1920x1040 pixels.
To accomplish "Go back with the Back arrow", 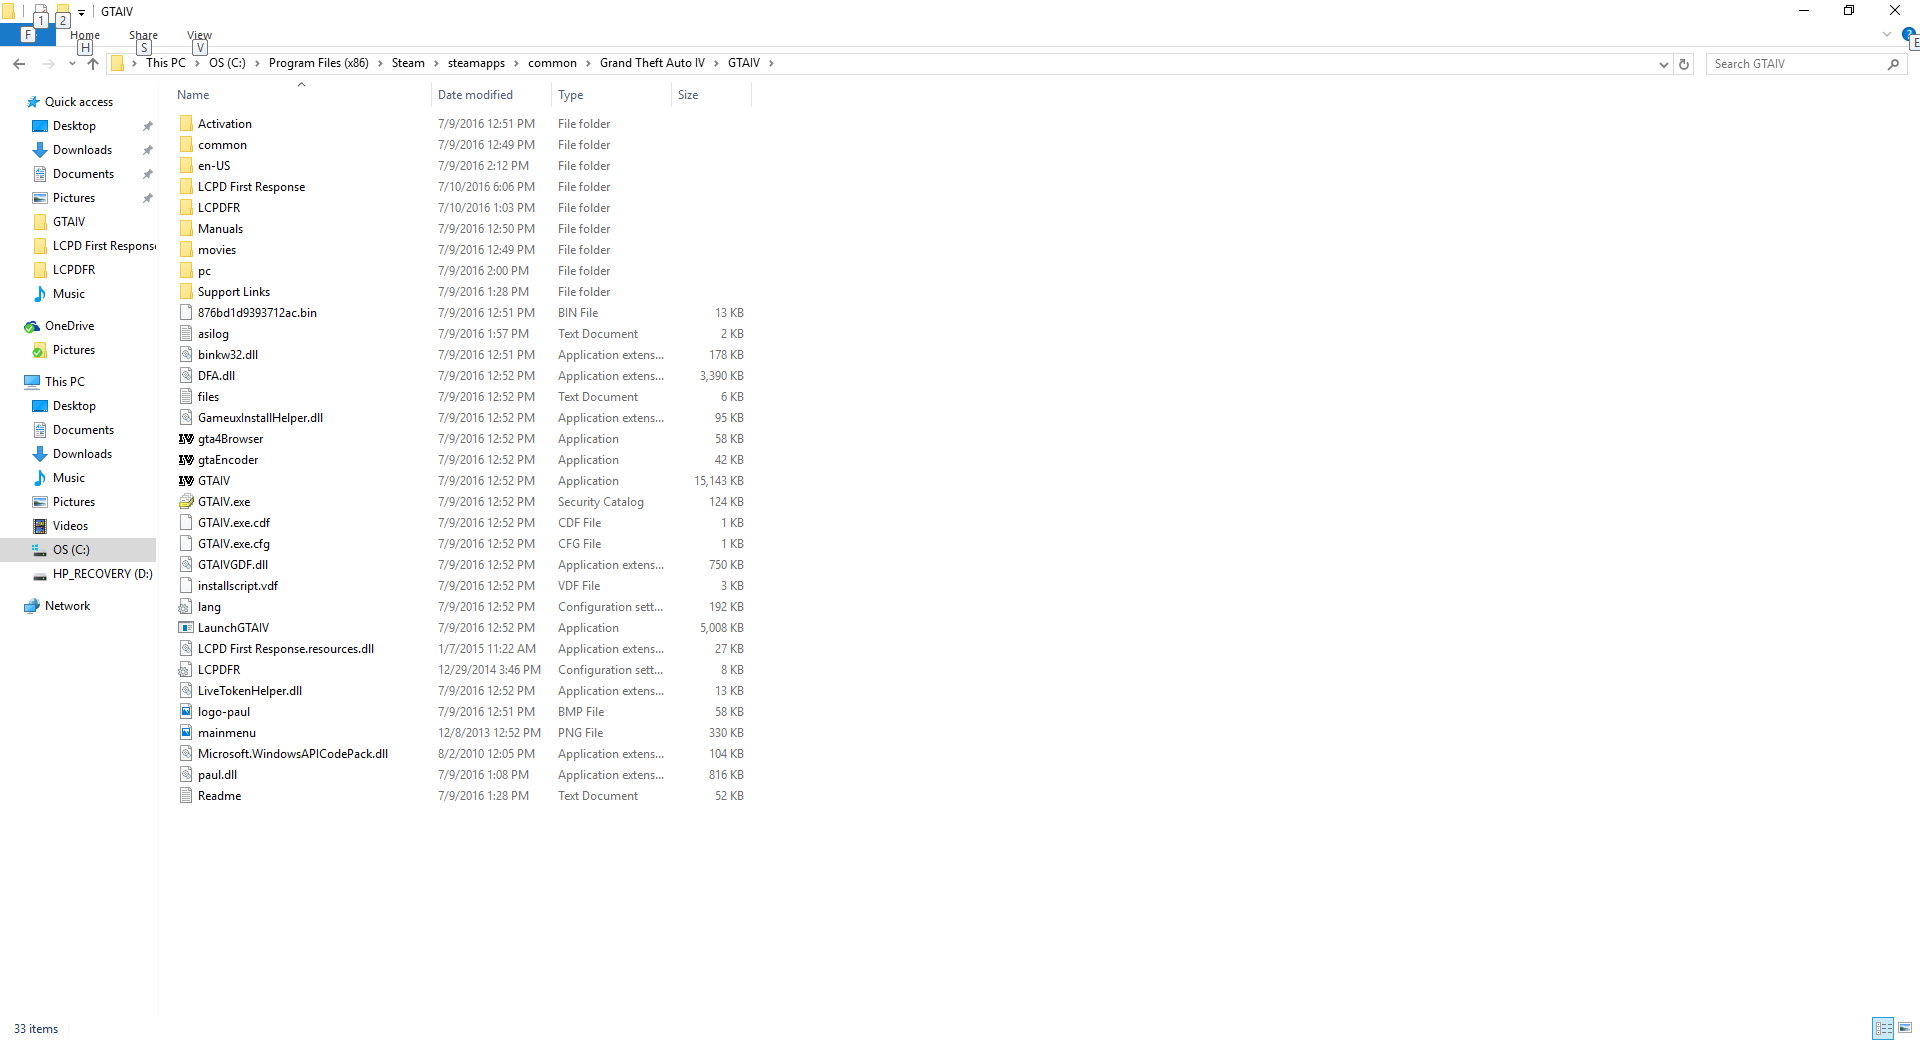I will coord(19,64).
